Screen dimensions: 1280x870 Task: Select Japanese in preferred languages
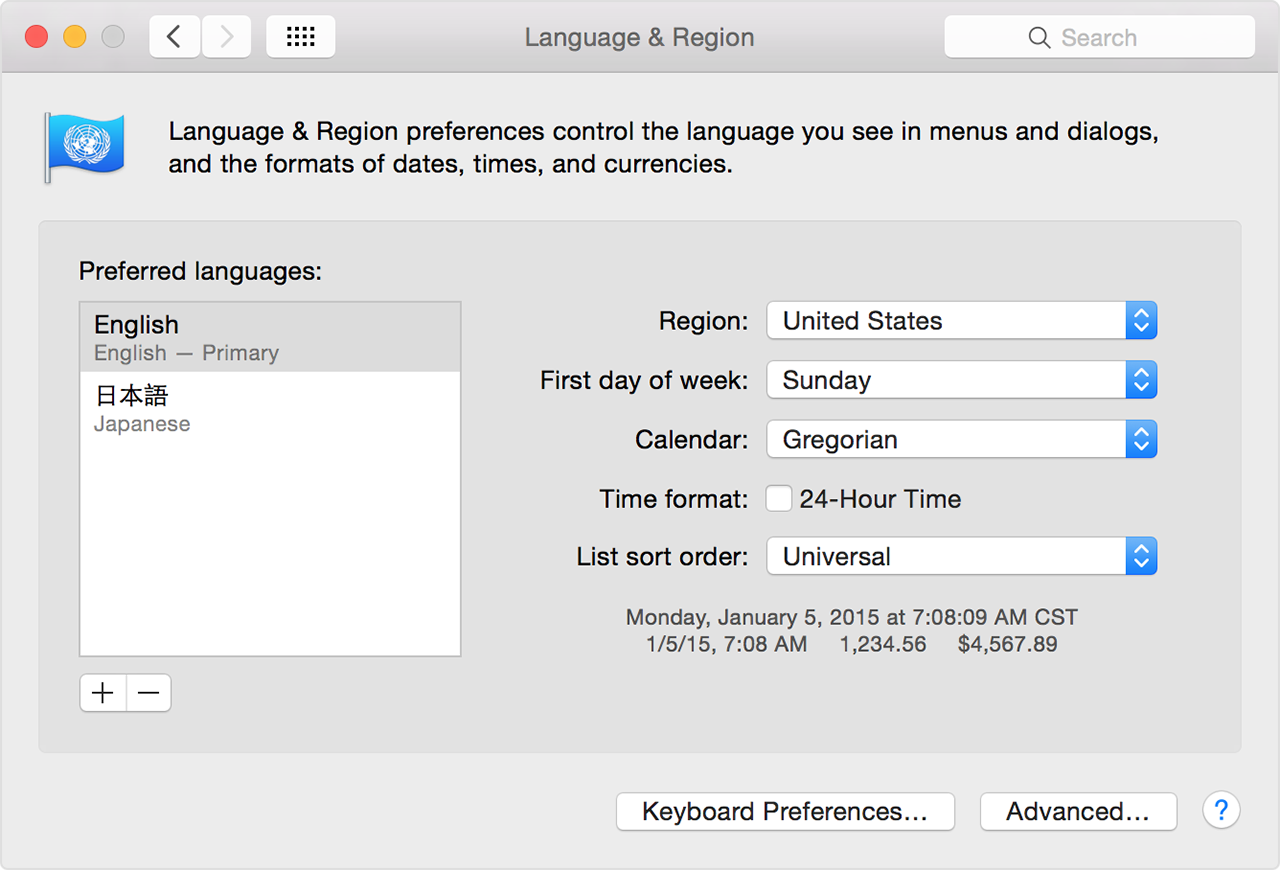(x=269, y=408)
